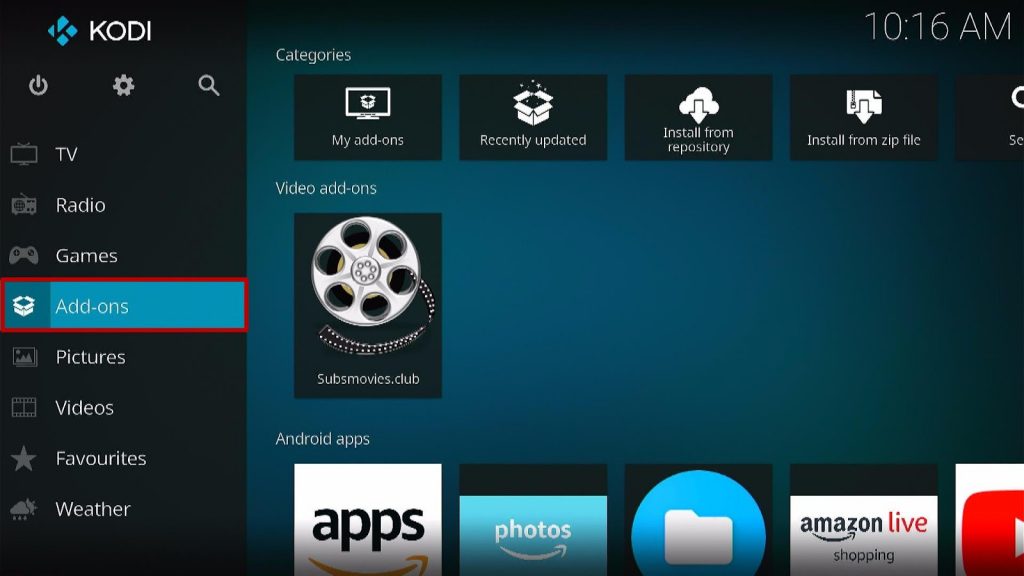
Task: Open the Weather menu item
Action: point(123,509)
